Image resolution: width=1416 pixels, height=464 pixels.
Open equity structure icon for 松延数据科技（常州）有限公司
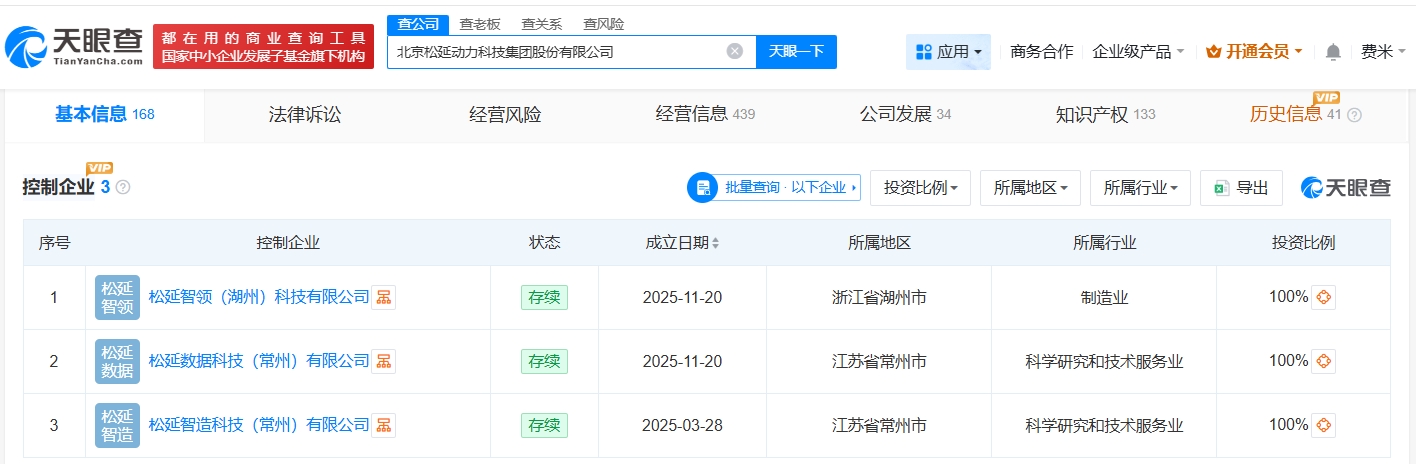383,361
